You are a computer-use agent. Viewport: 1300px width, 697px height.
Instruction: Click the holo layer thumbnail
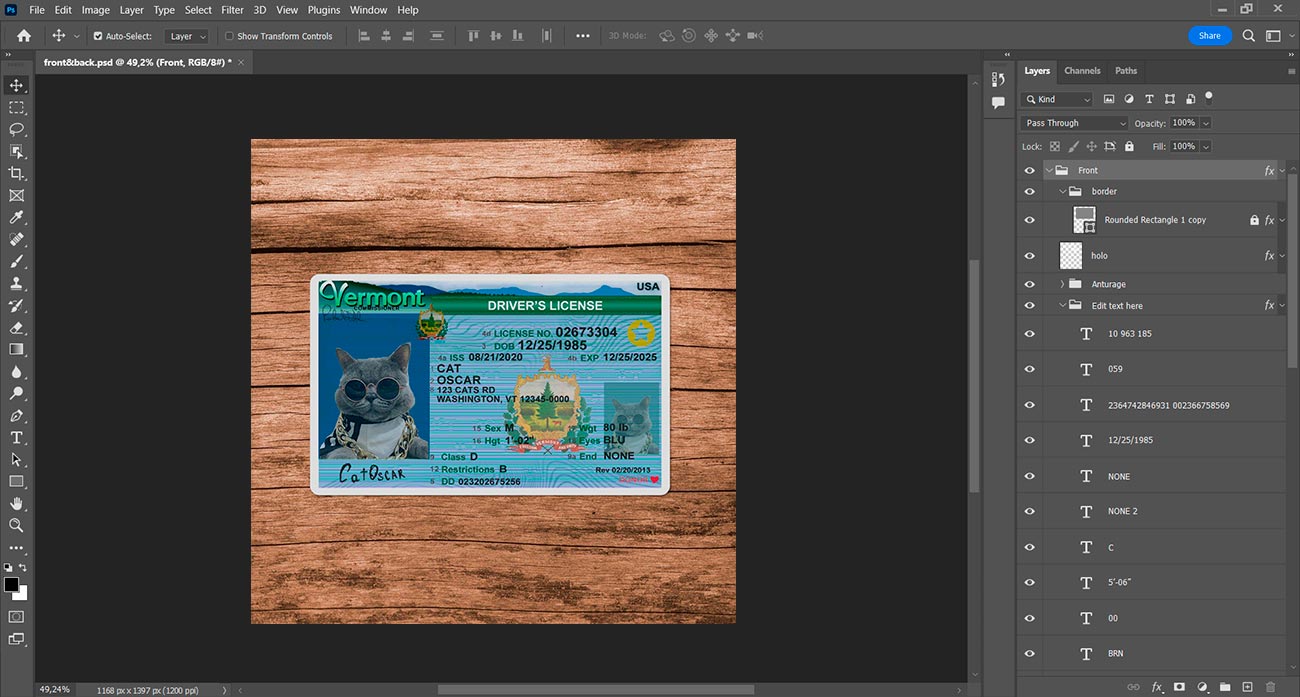1071,256
